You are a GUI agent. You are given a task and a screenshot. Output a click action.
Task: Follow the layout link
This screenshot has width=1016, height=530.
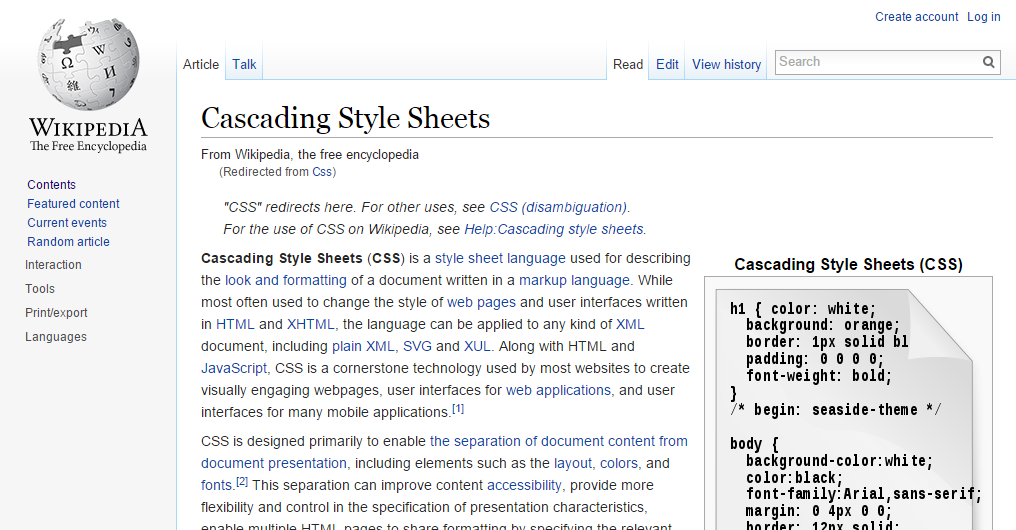pyautogui.click(x=573, y=463)
